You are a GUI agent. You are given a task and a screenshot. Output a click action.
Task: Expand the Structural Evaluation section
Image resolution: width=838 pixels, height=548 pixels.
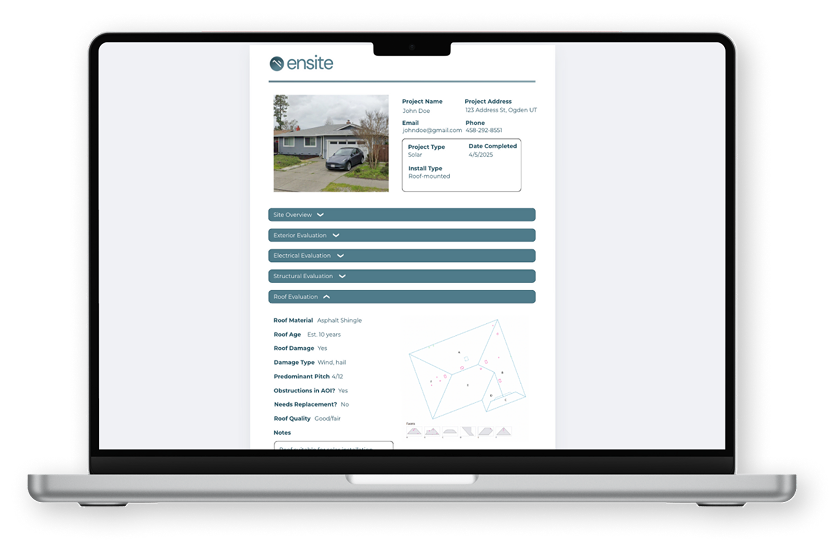coord(401,276)
